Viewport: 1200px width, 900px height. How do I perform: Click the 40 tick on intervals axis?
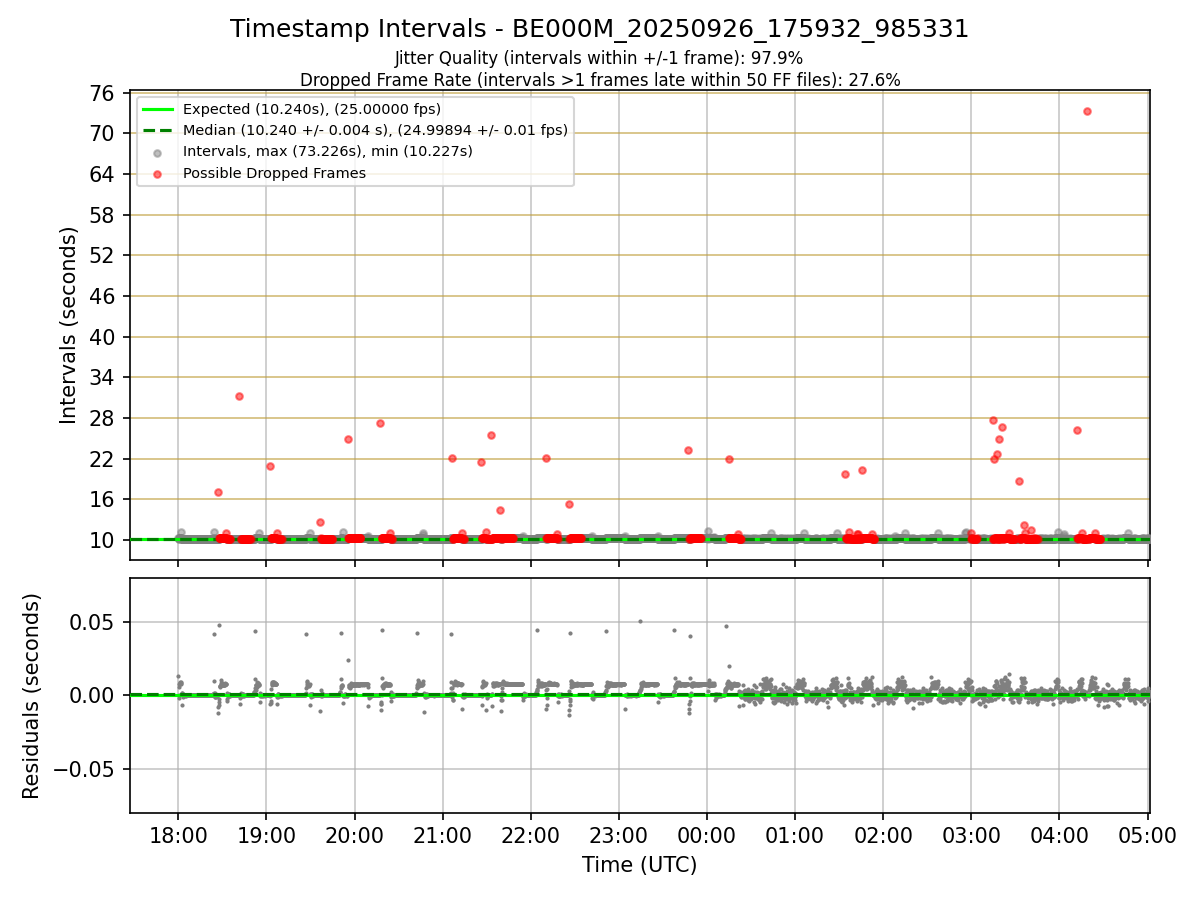[102, 337]
